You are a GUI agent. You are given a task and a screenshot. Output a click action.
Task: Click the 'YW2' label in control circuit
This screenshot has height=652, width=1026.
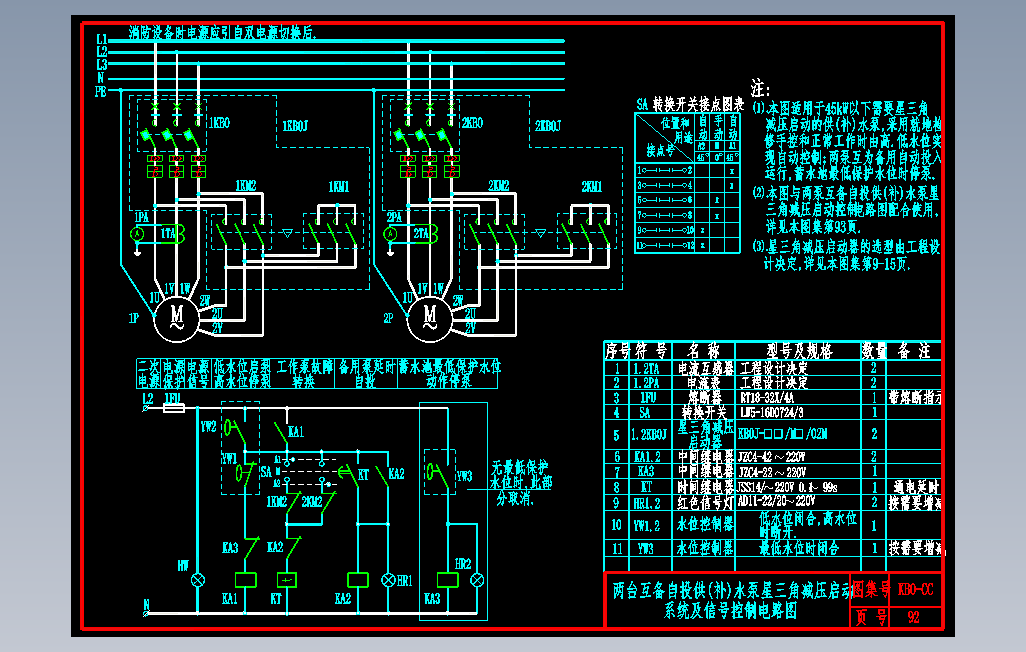coord(208,426)
